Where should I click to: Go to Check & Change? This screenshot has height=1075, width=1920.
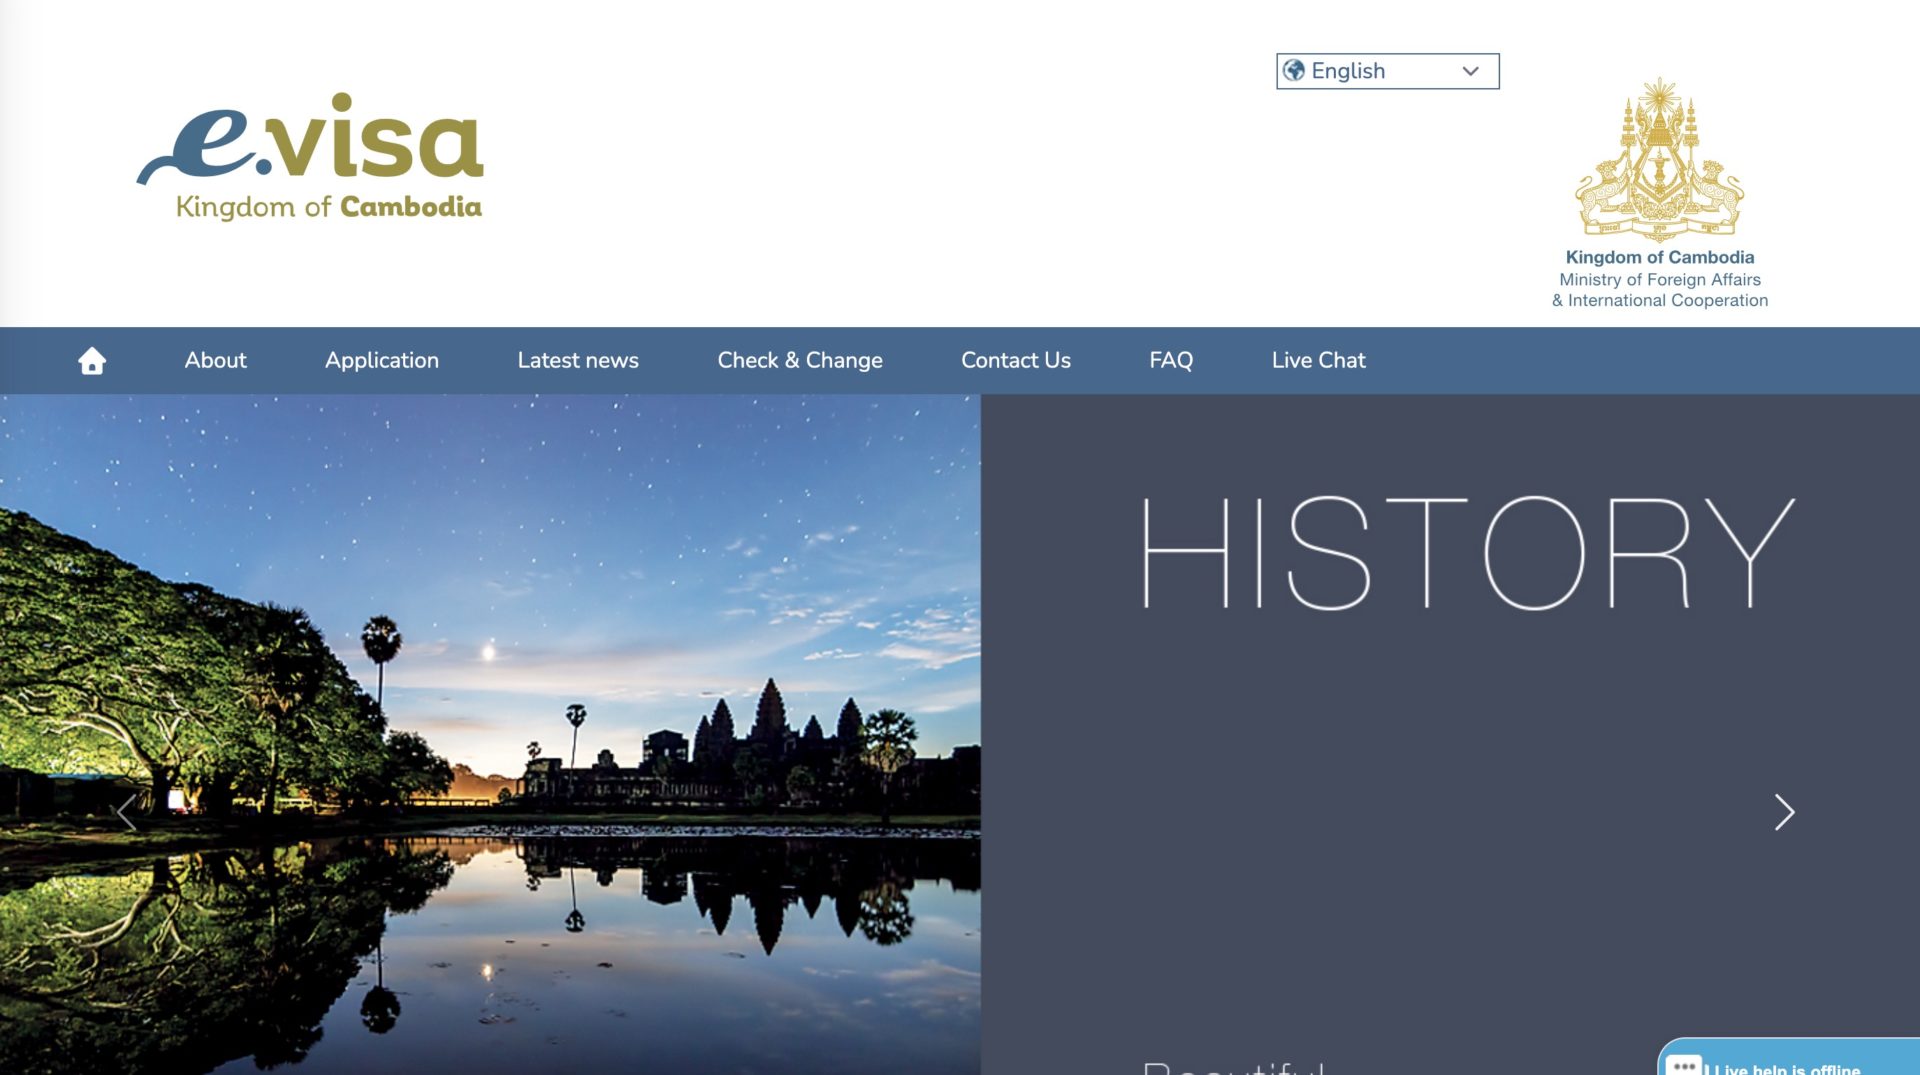click(800, 360)
